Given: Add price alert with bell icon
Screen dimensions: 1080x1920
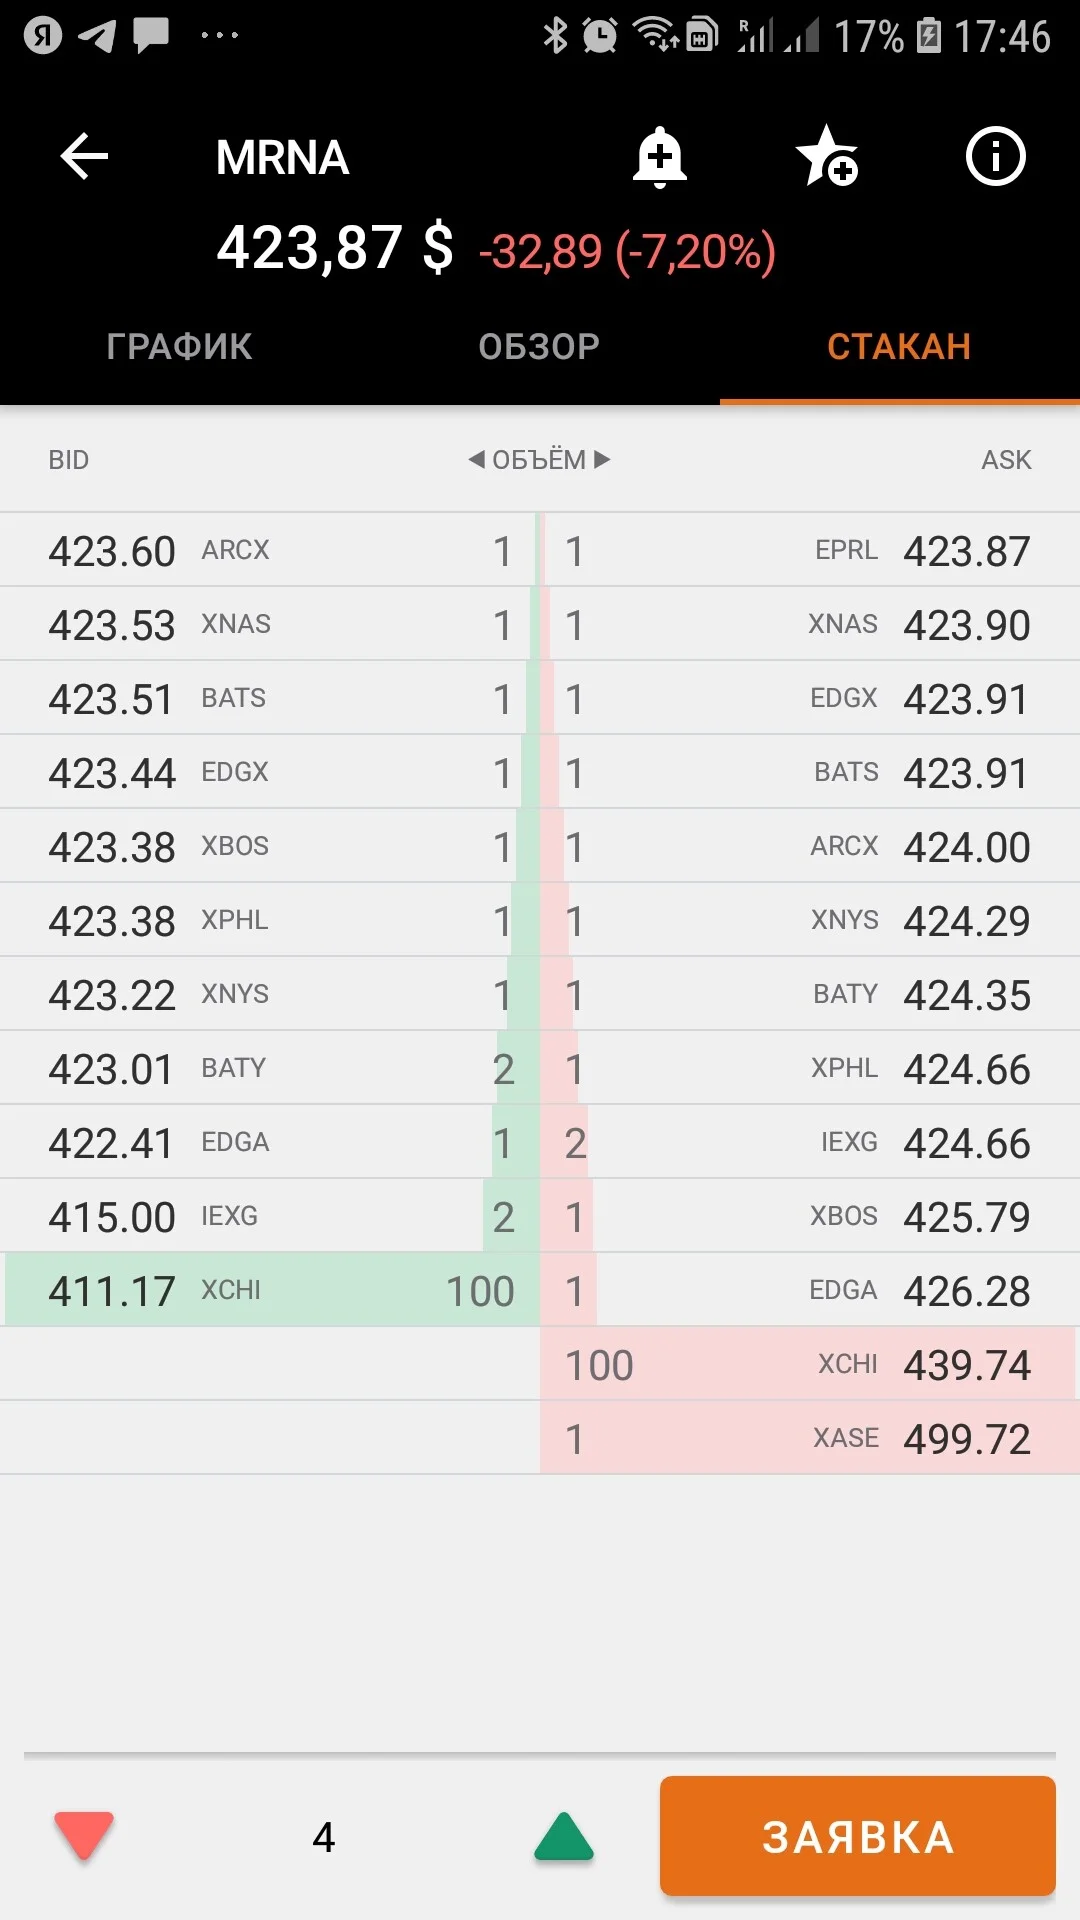Looking at the screenshot, I should (x=660, y=157).
